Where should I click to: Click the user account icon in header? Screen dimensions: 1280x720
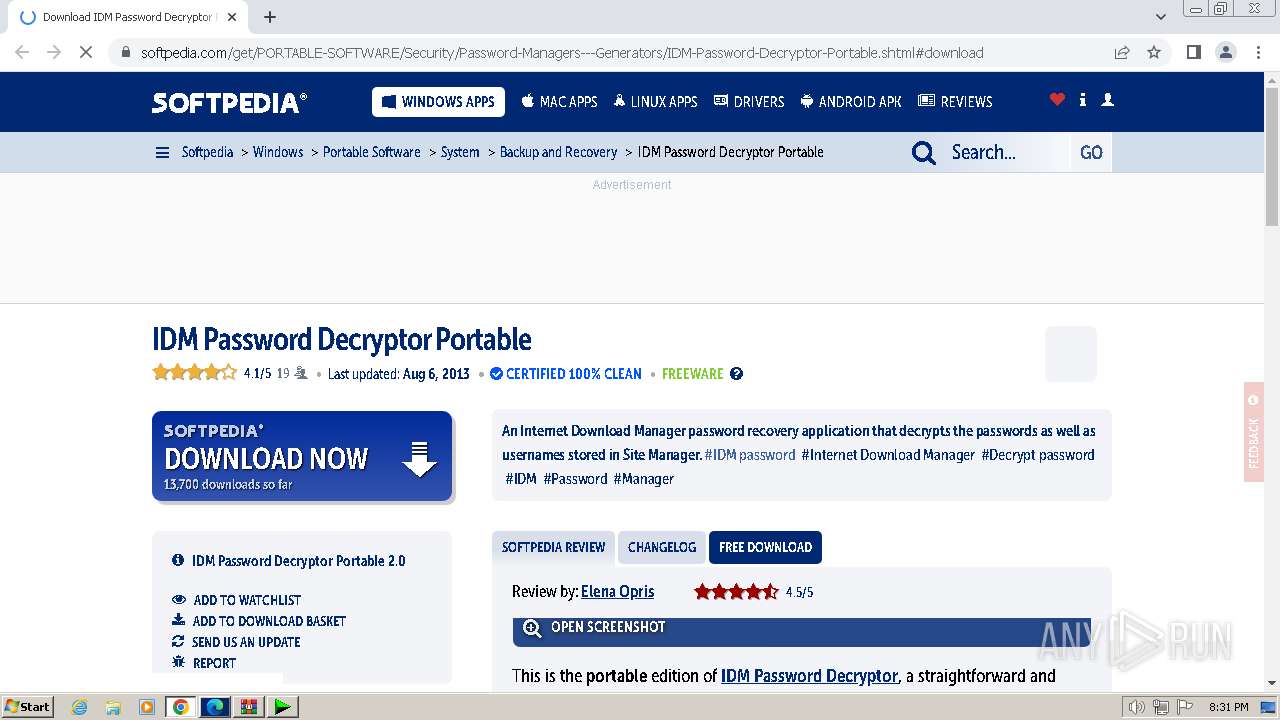[1107, 99]
